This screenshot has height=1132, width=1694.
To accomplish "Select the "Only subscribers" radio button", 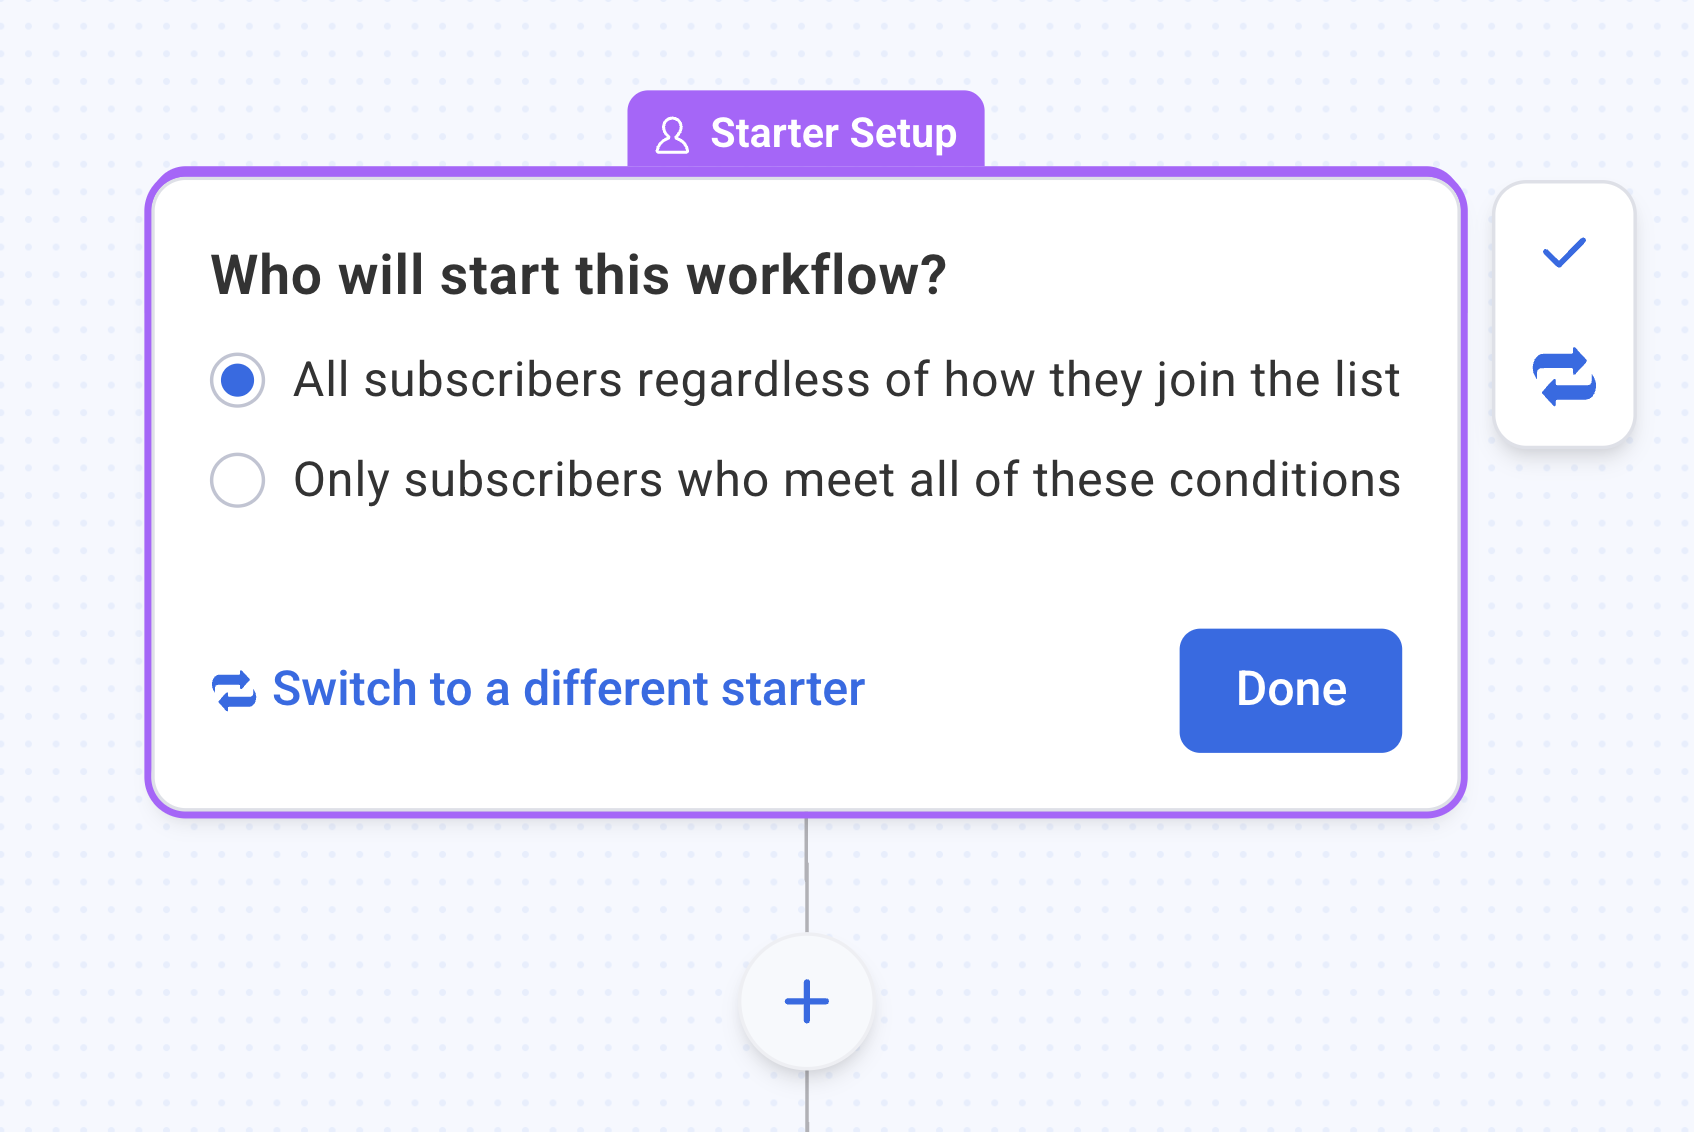I will point(238,480).
